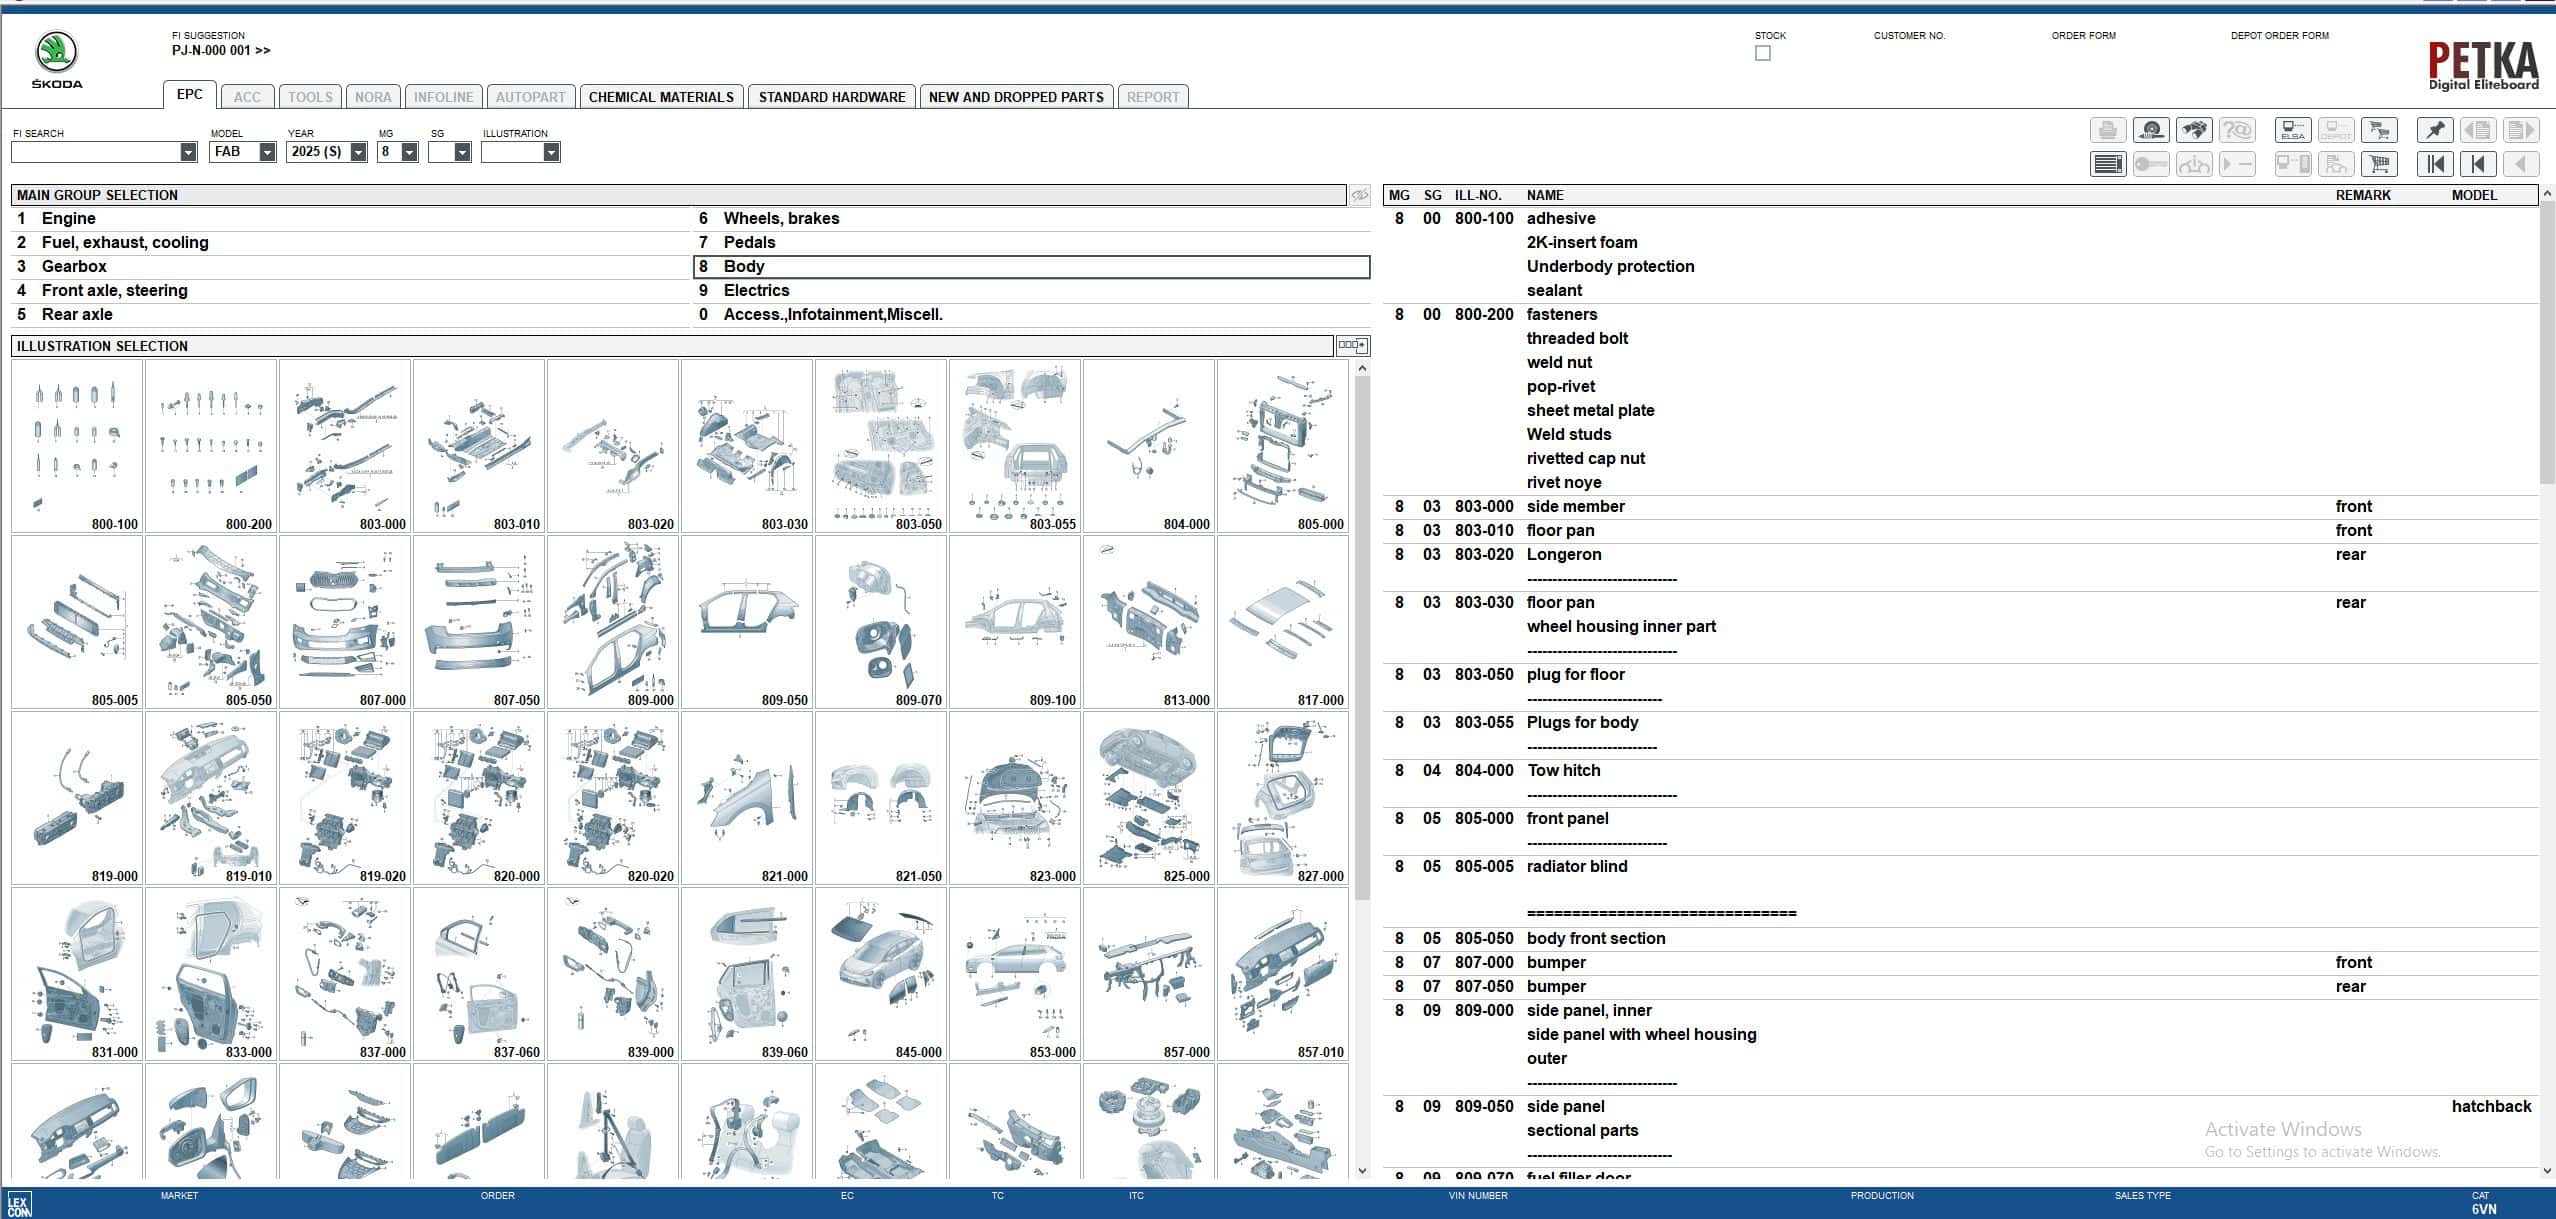This screenshot has width=2556, height=1219.
Task: Toggle the STOCK checkbox
Action: (1763, 52)
